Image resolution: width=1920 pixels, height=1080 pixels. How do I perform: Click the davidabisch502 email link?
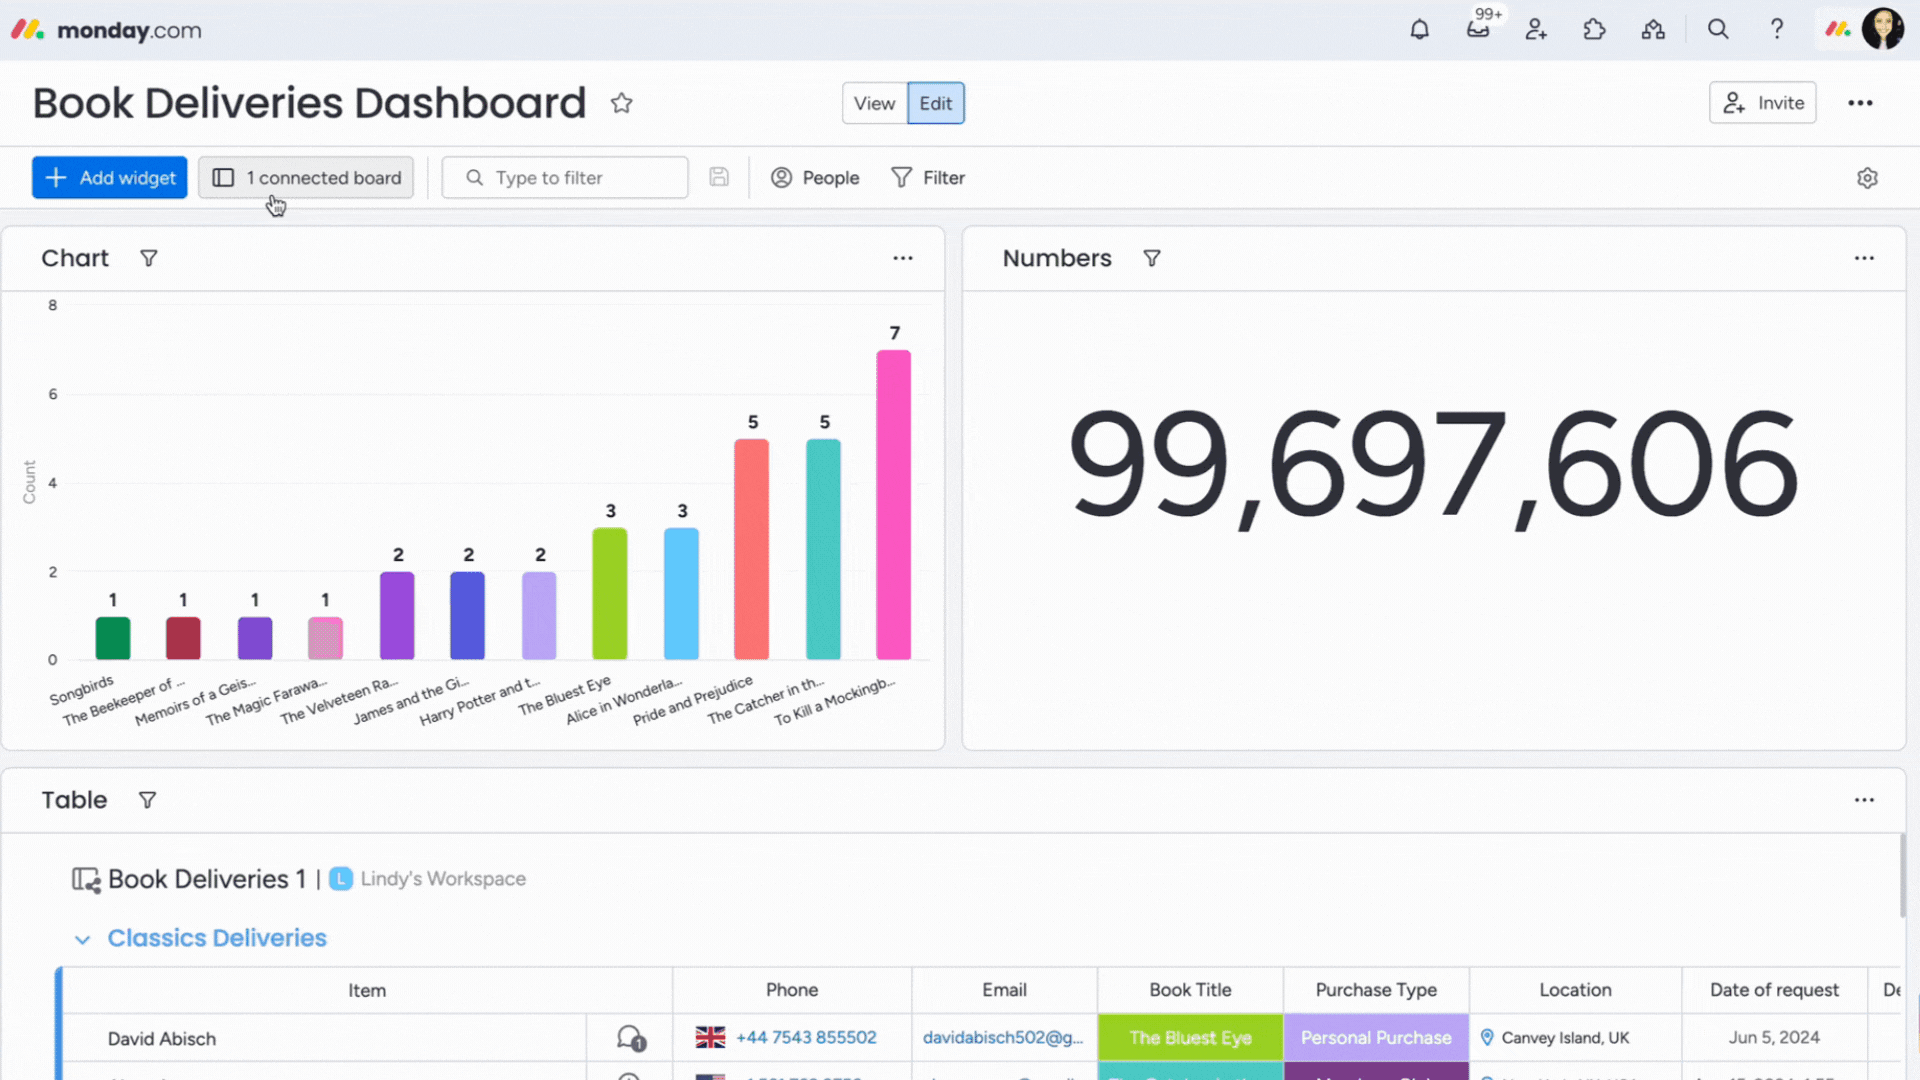[x=1003, y=1037]
